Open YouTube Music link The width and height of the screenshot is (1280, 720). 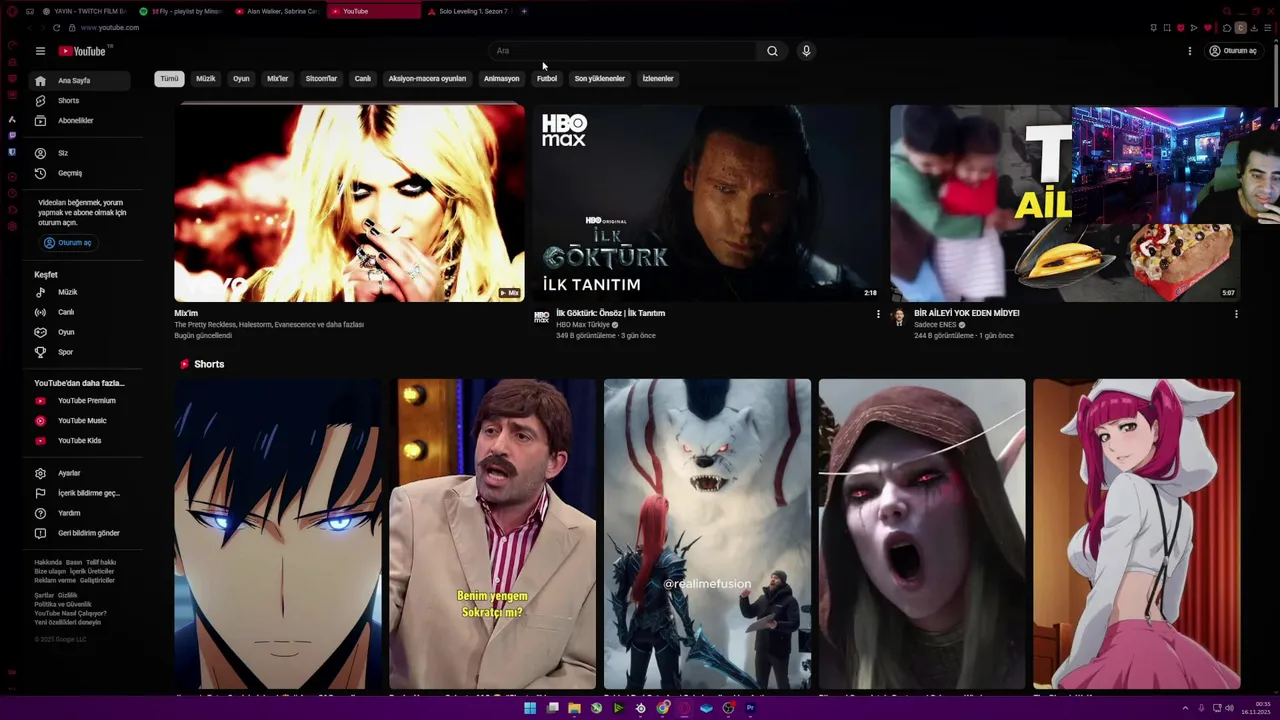(81, 421)
